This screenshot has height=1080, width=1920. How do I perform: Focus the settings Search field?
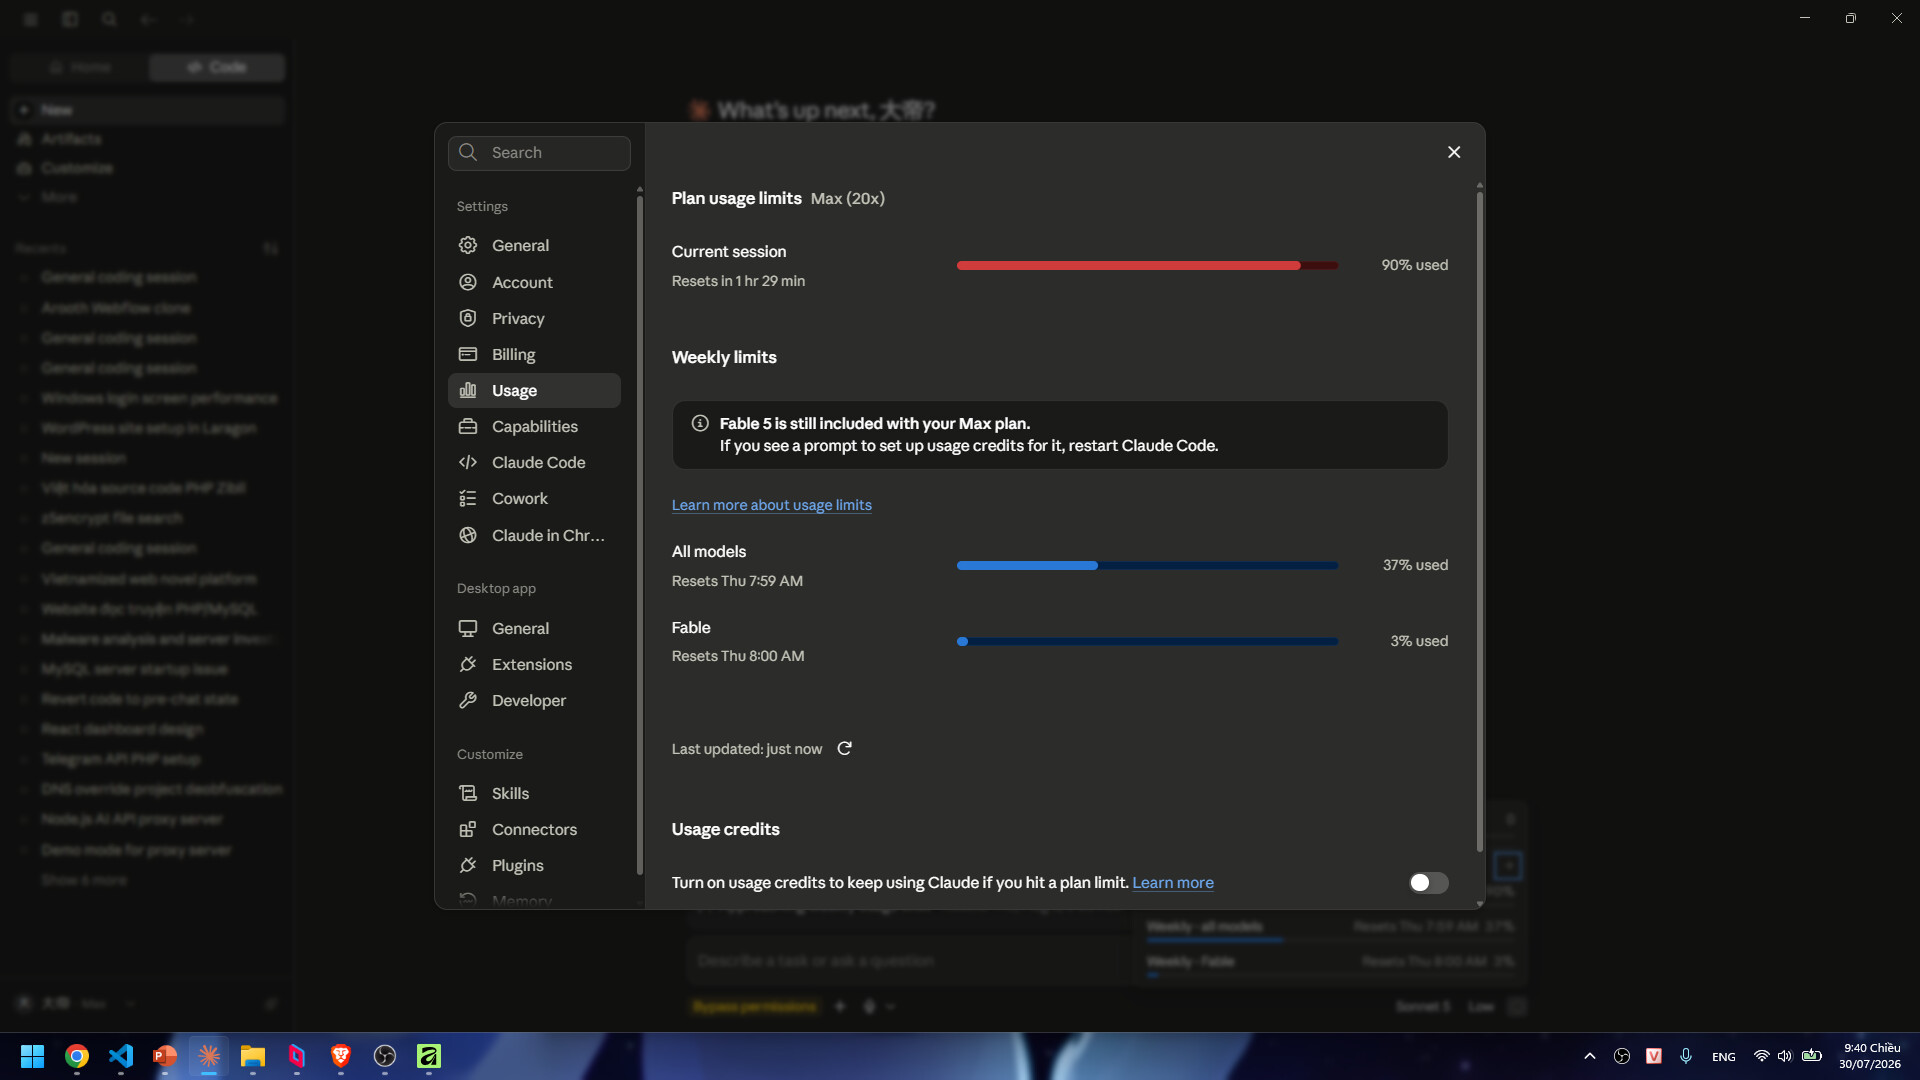(539, 153)
